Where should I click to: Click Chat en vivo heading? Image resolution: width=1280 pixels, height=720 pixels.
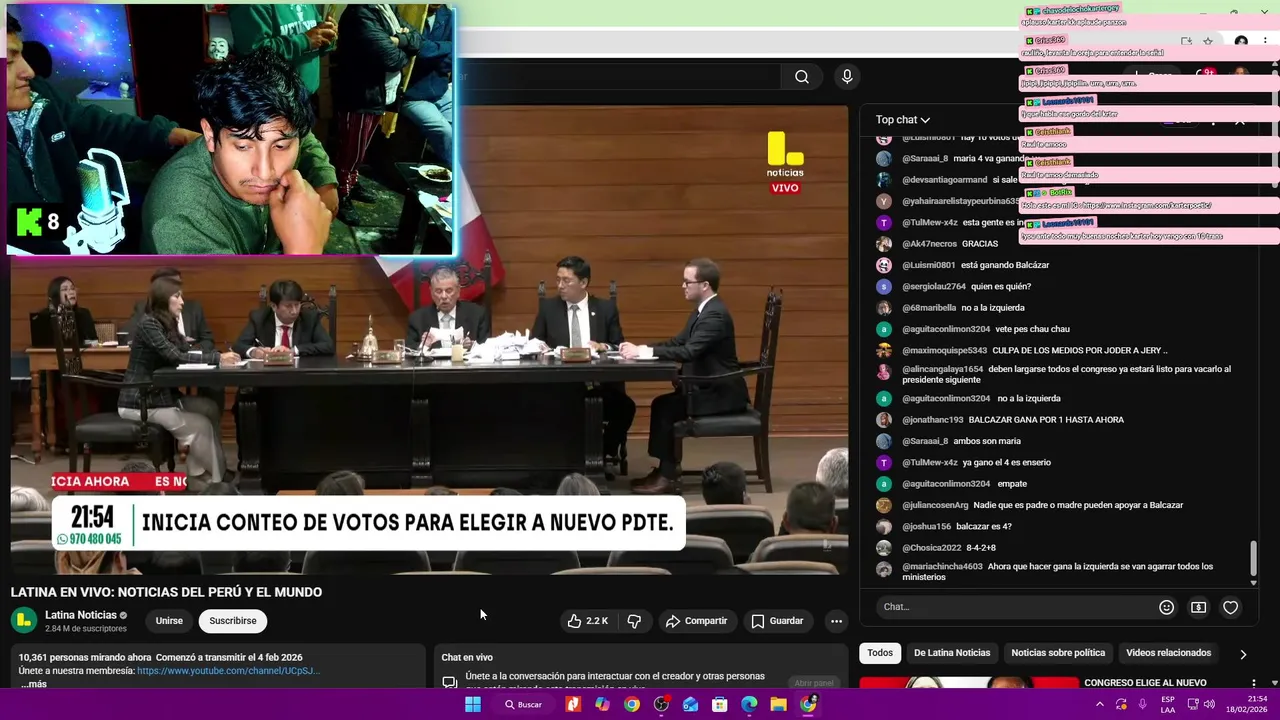(467, 658)
